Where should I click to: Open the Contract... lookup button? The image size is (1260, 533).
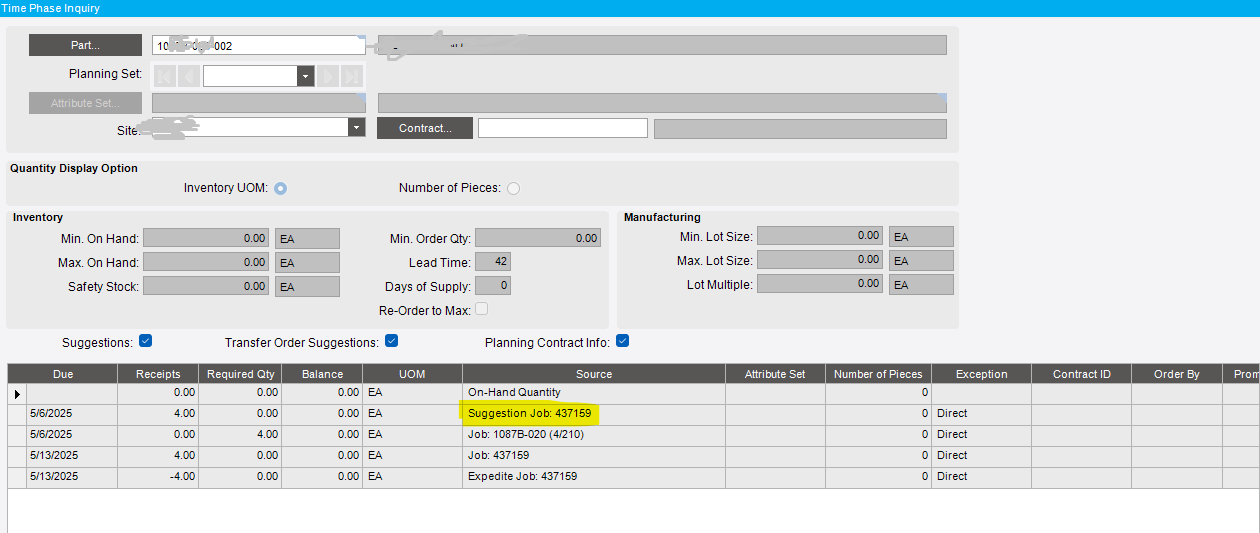pos(425,128)
